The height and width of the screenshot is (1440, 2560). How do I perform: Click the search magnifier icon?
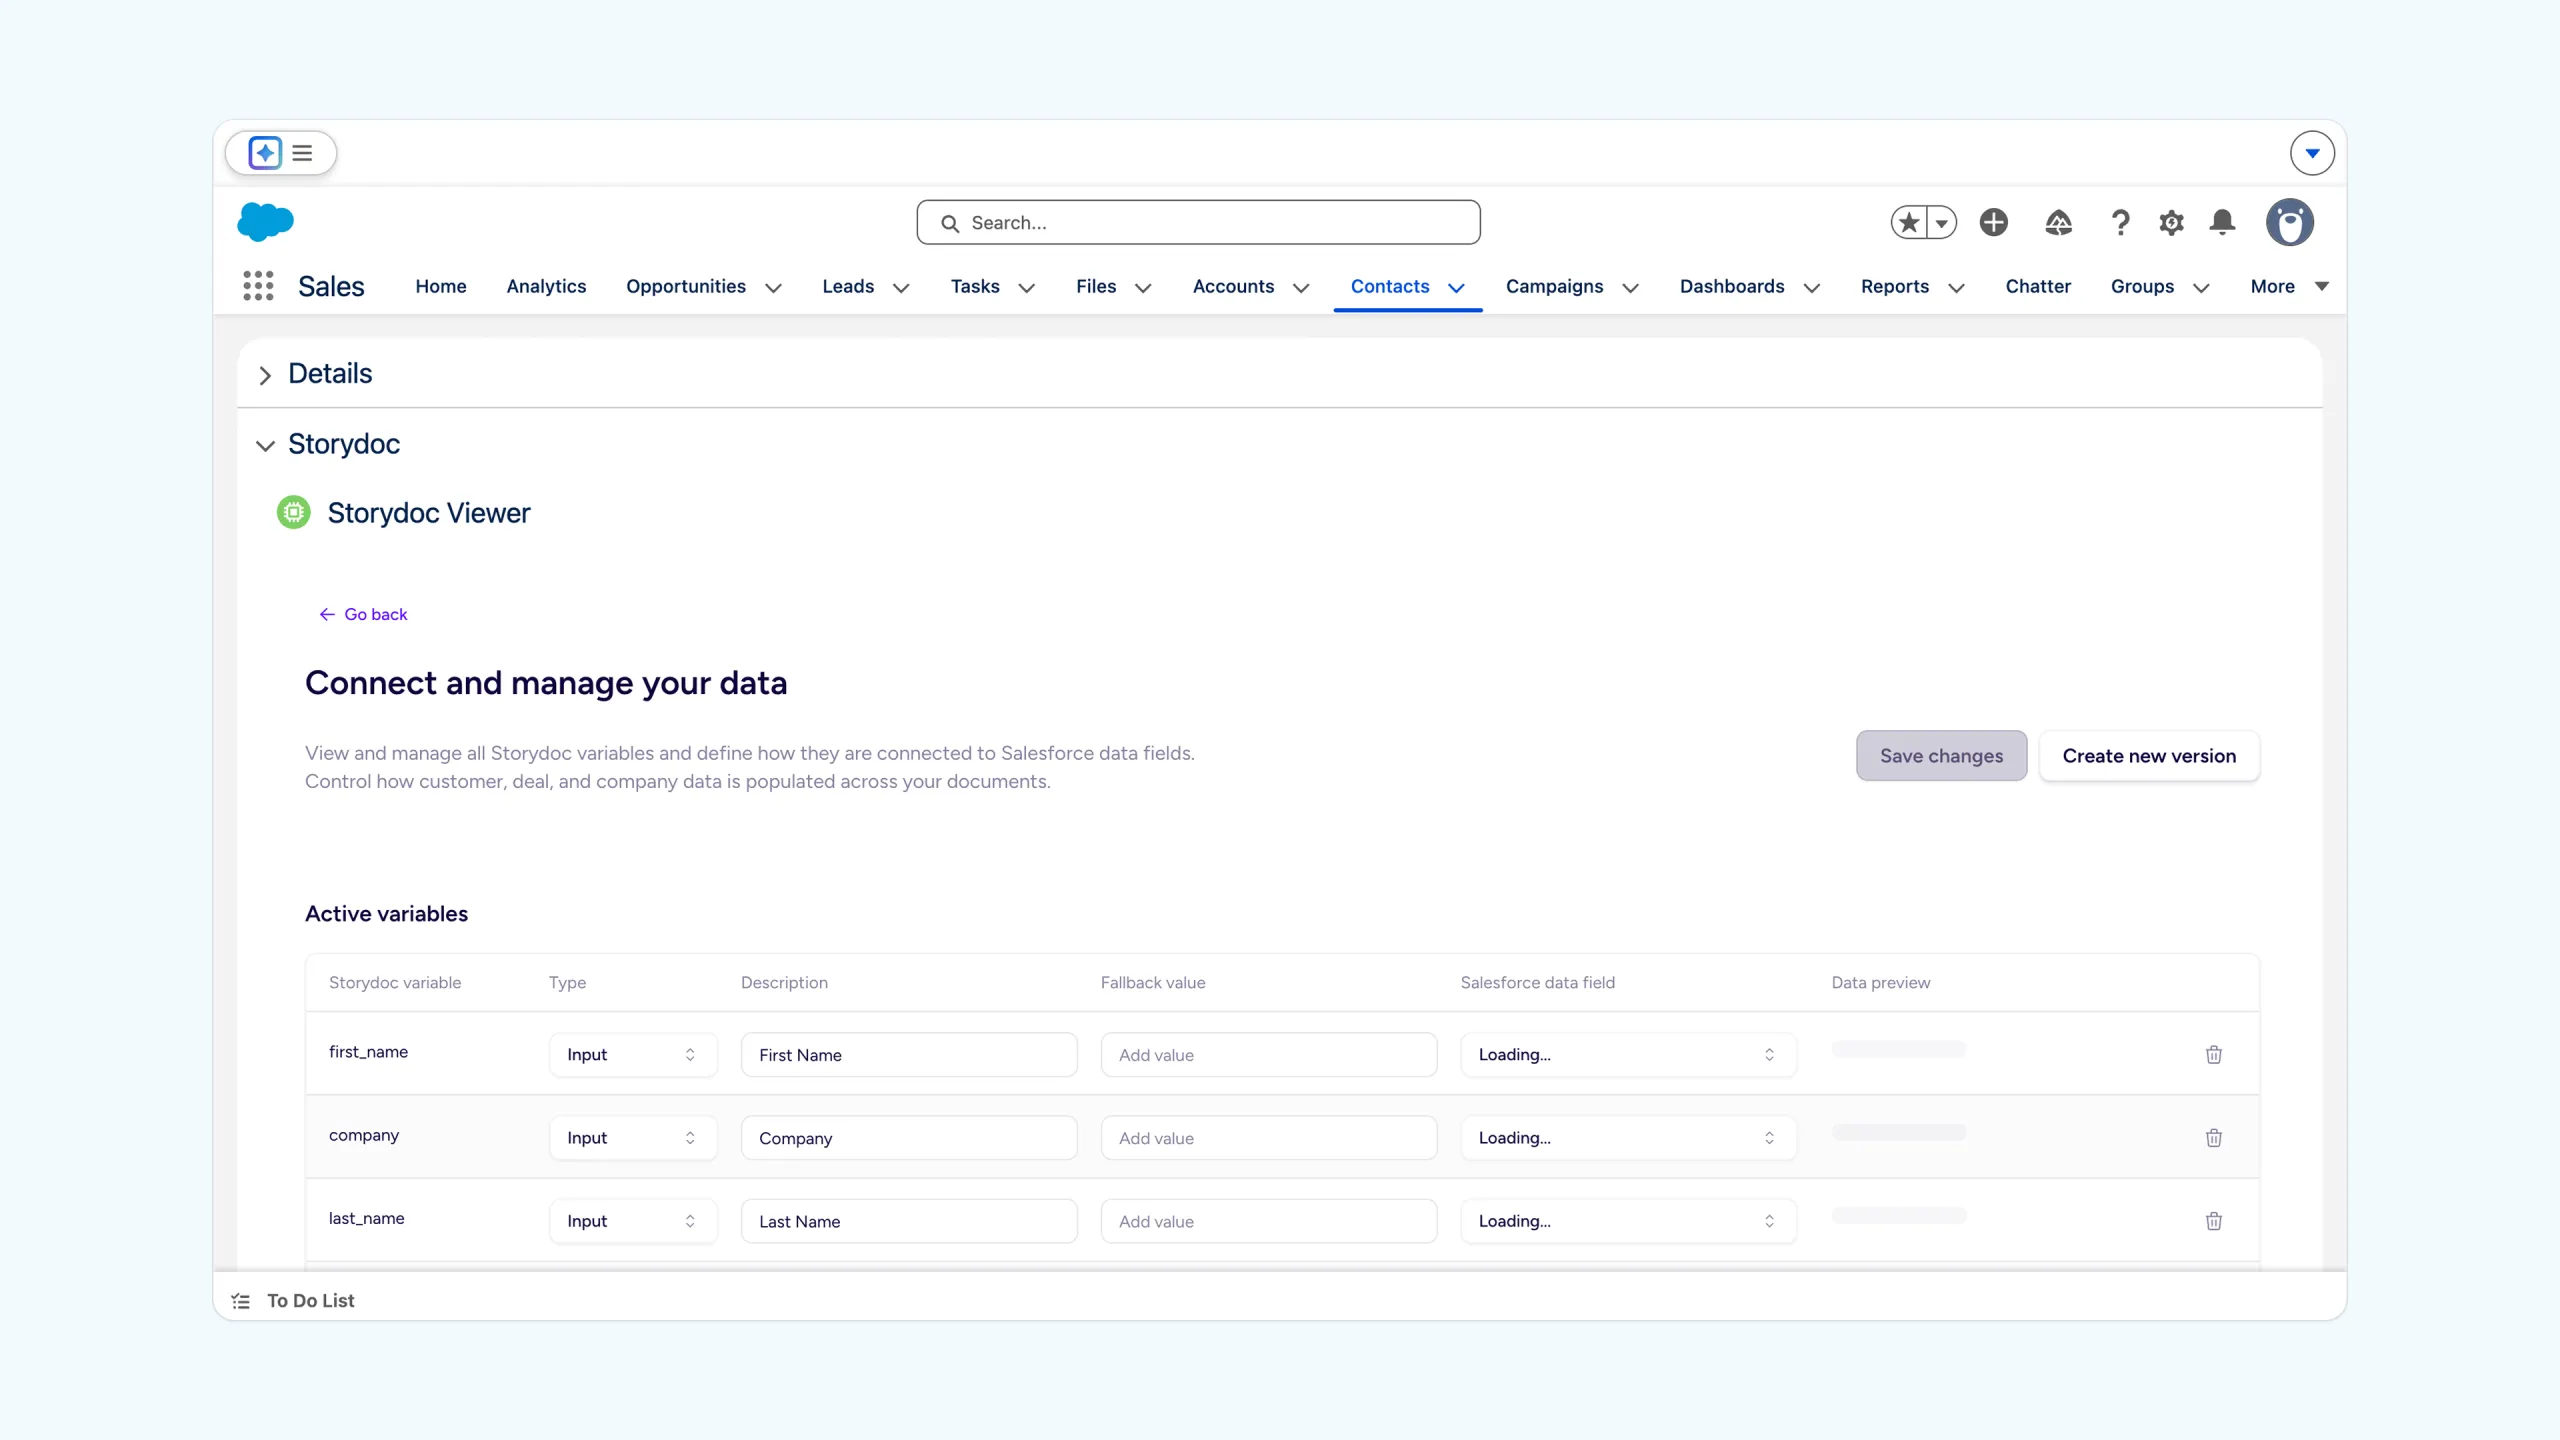[x=950, y=223]
